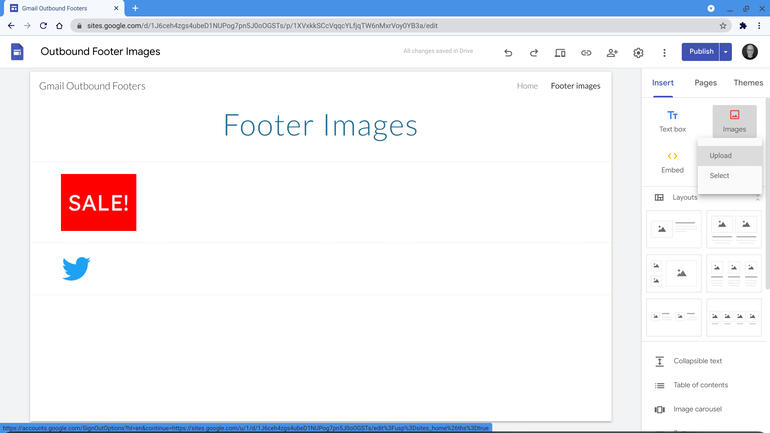Choose the three images column layout
Screen dimensions: 770x433
(x=734, y=273)
